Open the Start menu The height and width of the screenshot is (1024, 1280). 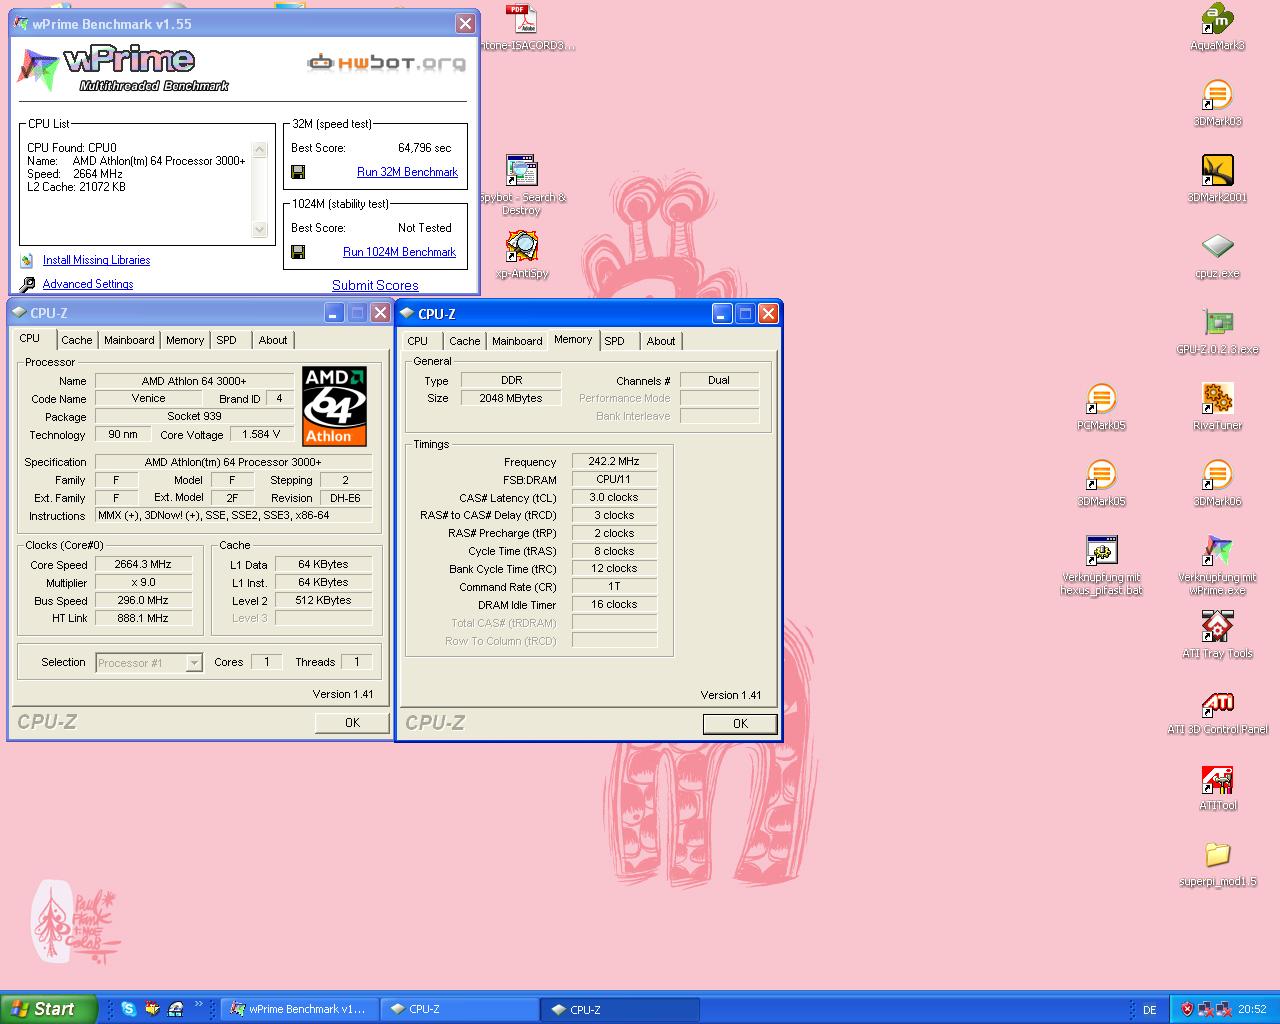[49, 1009]
